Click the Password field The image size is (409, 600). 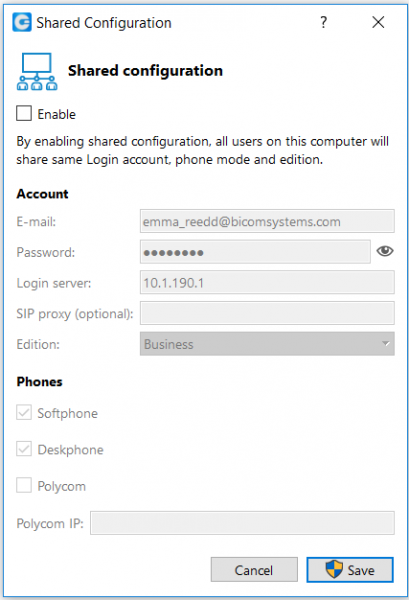coord(255,251)
